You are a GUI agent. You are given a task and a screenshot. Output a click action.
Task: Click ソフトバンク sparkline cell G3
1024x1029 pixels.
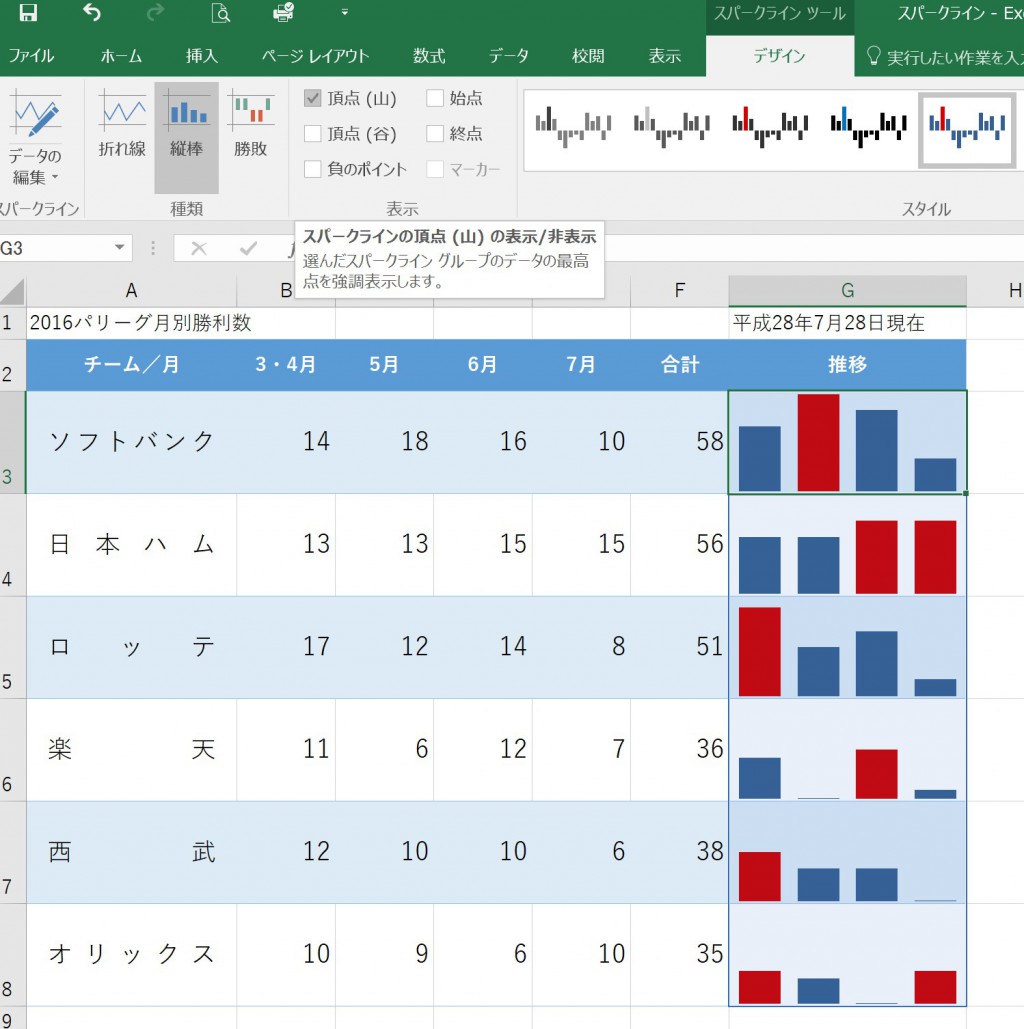click(847, 442)
